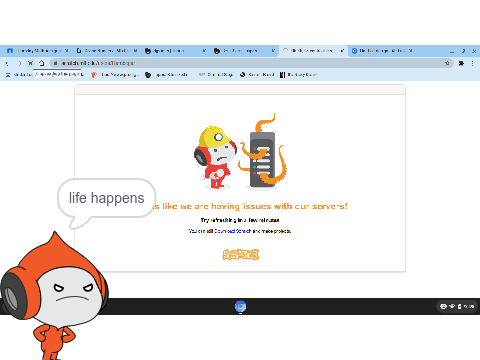480x360 pixels.
Task: Open the system status tray with clock
Action: (x=456, y=306)
